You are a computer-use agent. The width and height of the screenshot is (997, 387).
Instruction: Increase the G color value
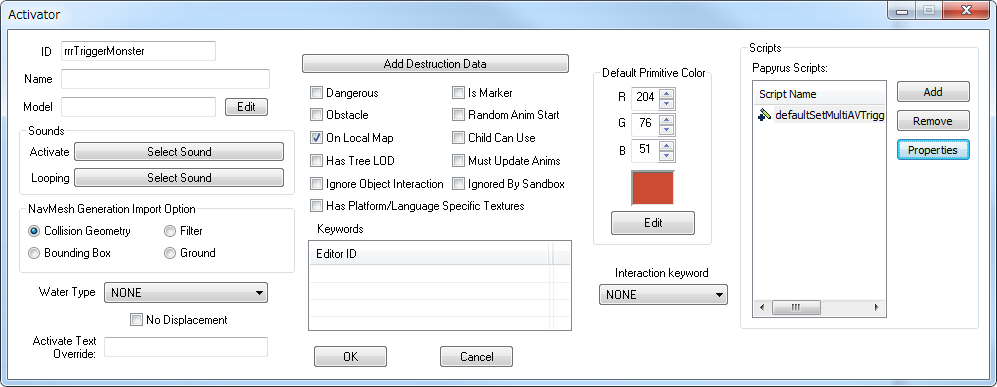[666, 119]
